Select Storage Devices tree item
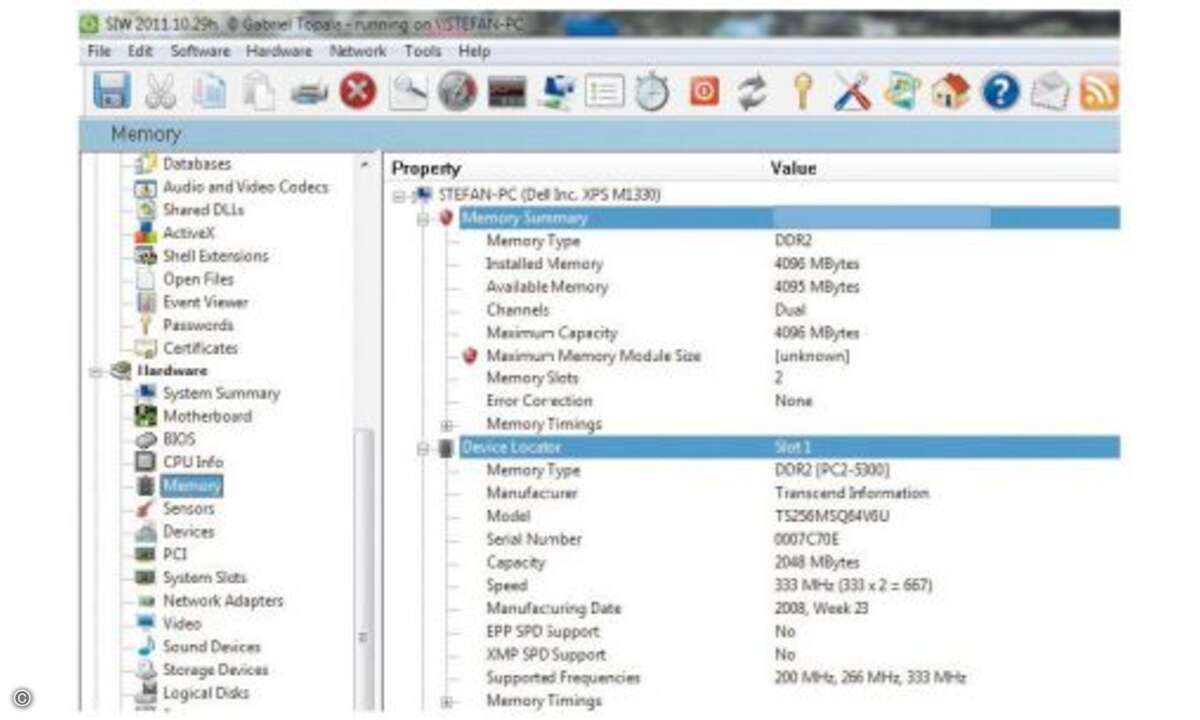The width and height of the screenshot is (1200, 720). (216, 670)
